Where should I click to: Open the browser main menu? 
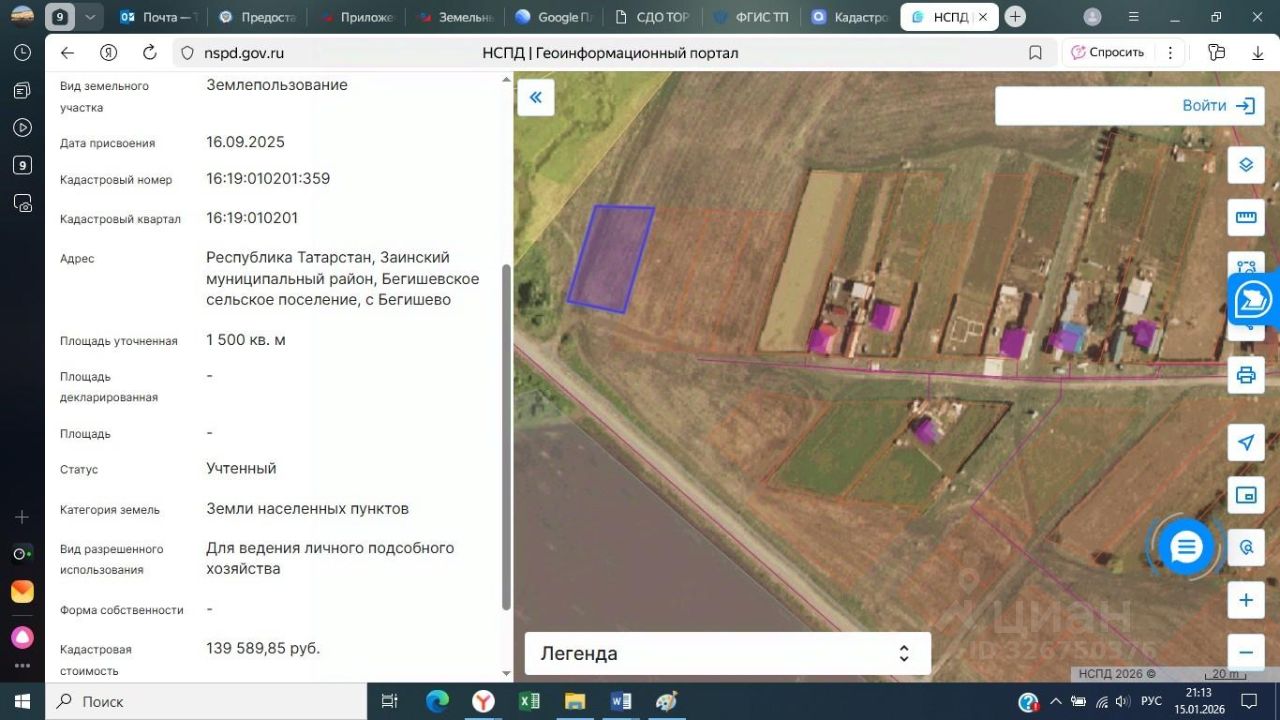coord(1133,17)
